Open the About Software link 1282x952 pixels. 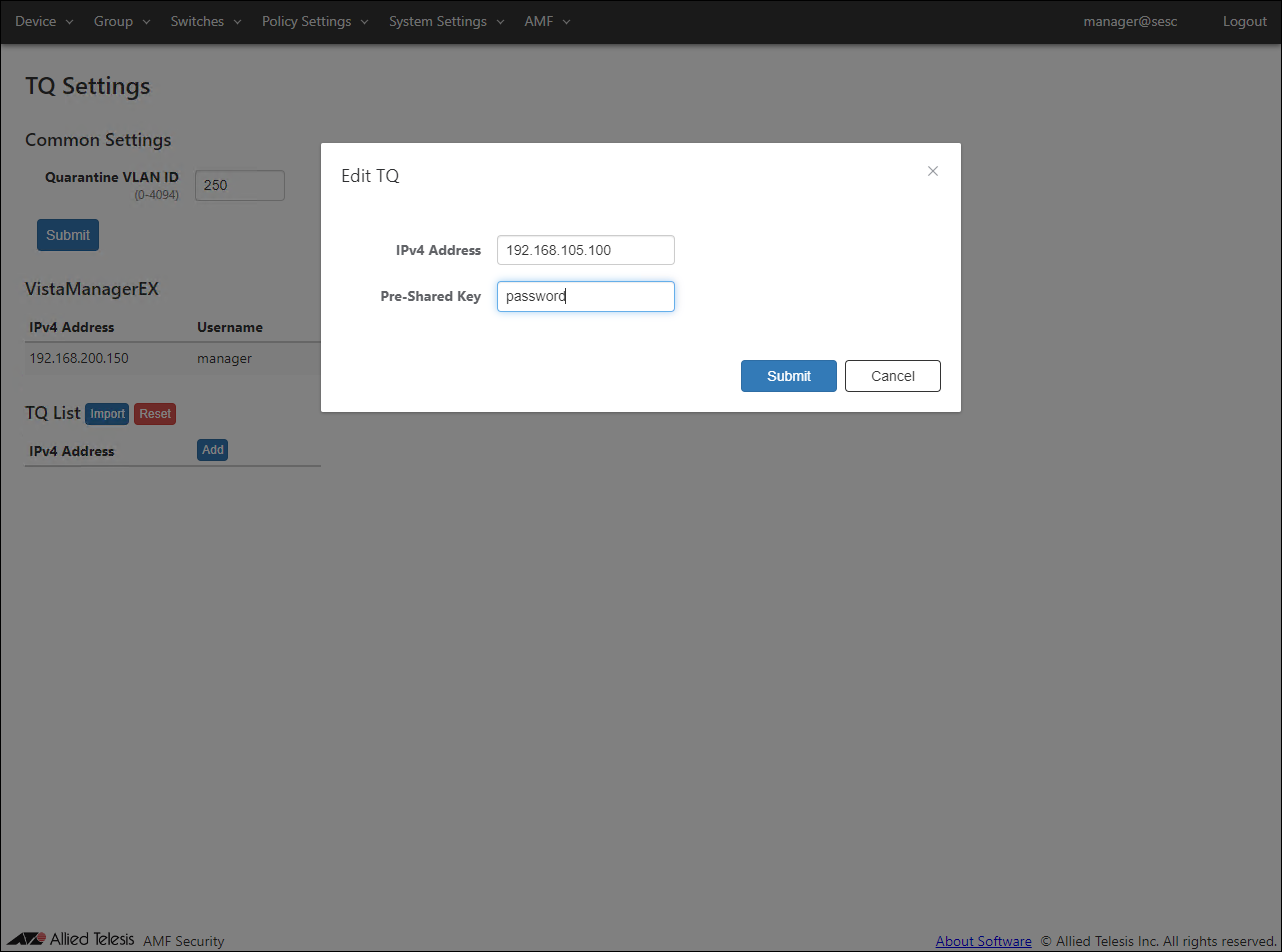(983, 941)
